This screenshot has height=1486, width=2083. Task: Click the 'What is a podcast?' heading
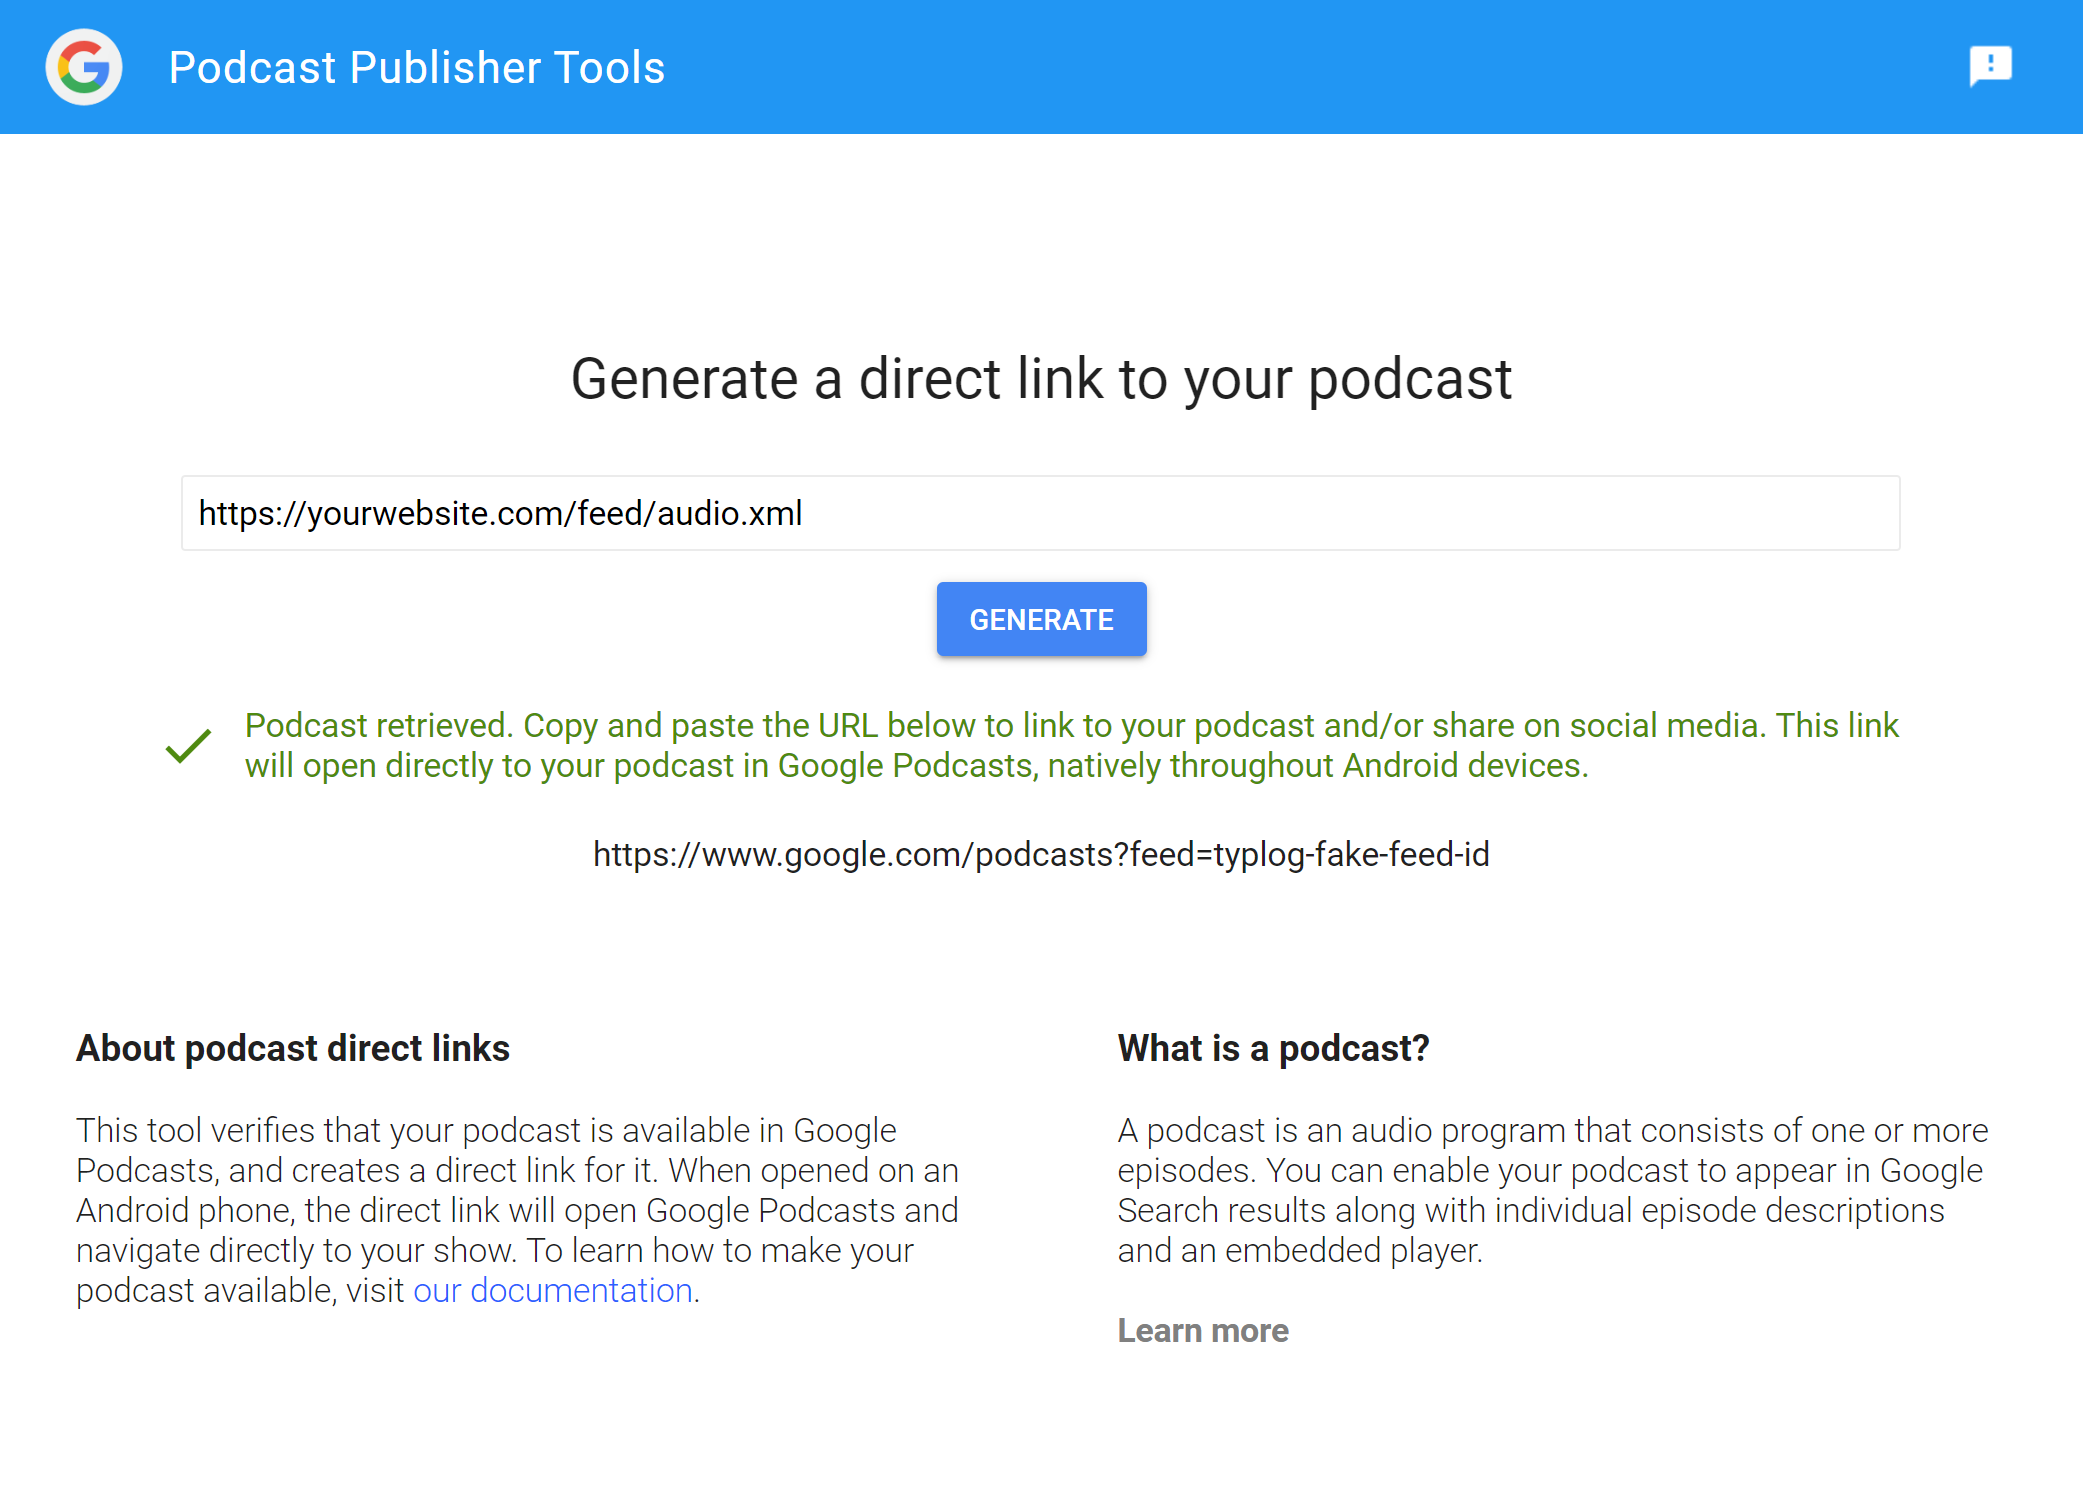click(x=1273, y=1048)
